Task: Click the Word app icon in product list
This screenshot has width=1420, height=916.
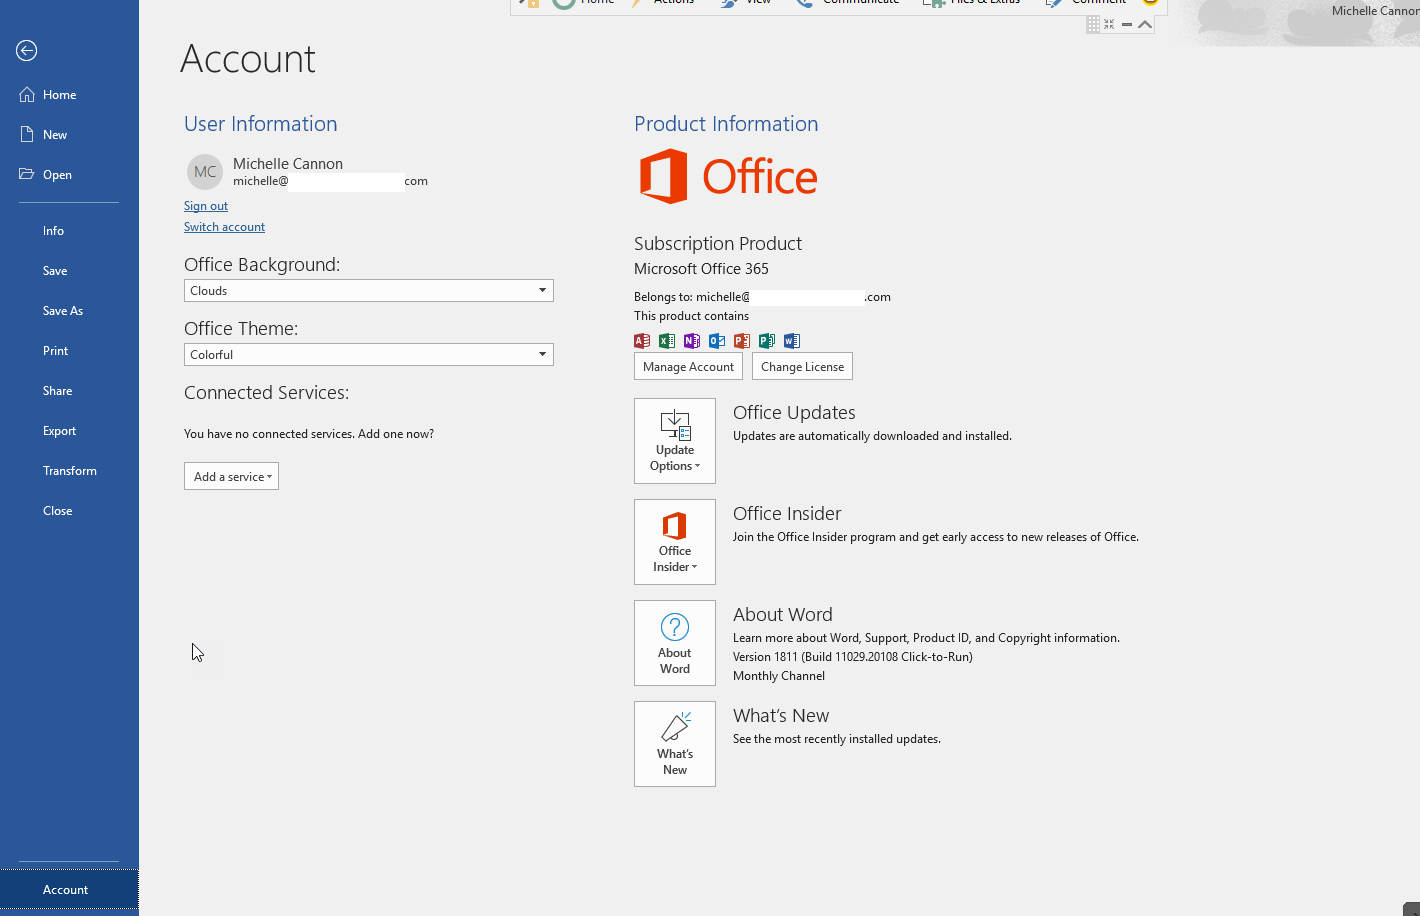Action: point(792,341)
